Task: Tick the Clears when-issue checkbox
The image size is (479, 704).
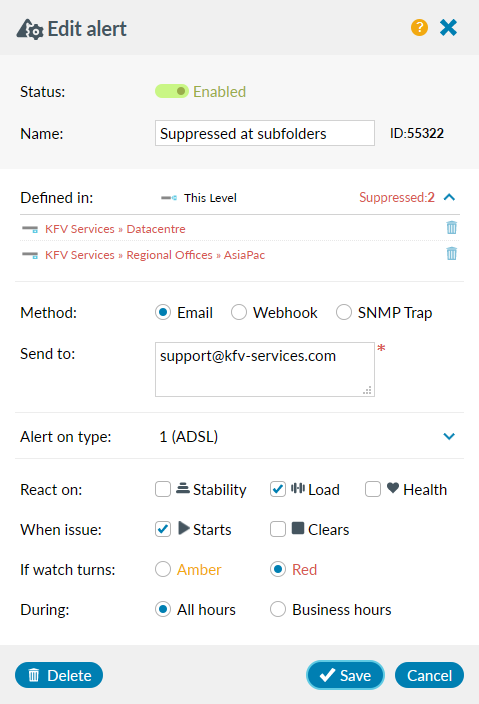Action: (278, 529)
